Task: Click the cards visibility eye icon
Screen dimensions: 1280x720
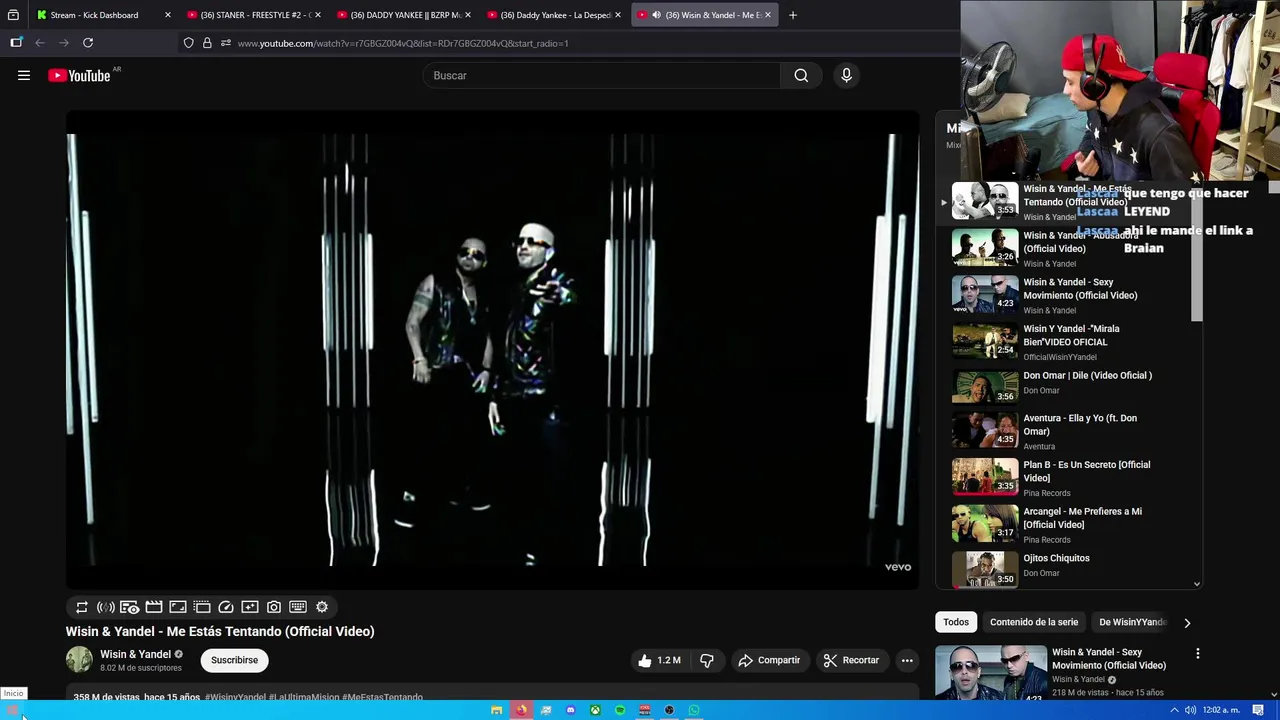Action: click(x=129, y=607)
